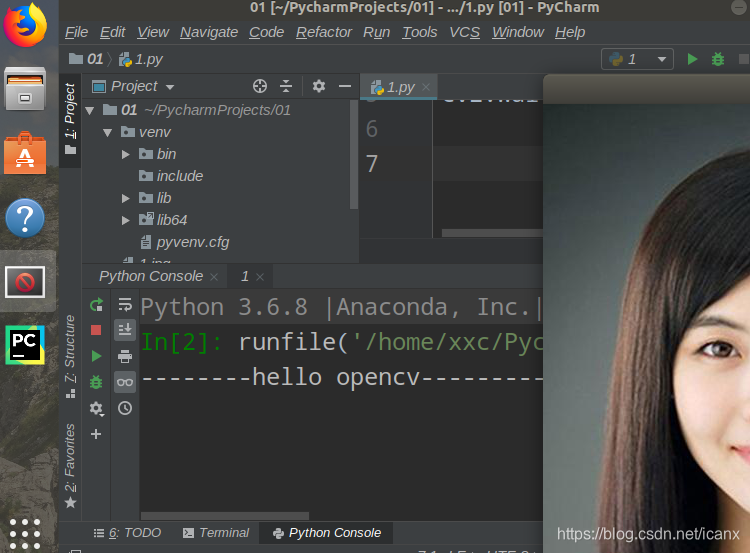Image resolution: width=750 pixels, height=553 pixels.
Task: Click the console horizontal scrollbar
Action: coord(225,516)
